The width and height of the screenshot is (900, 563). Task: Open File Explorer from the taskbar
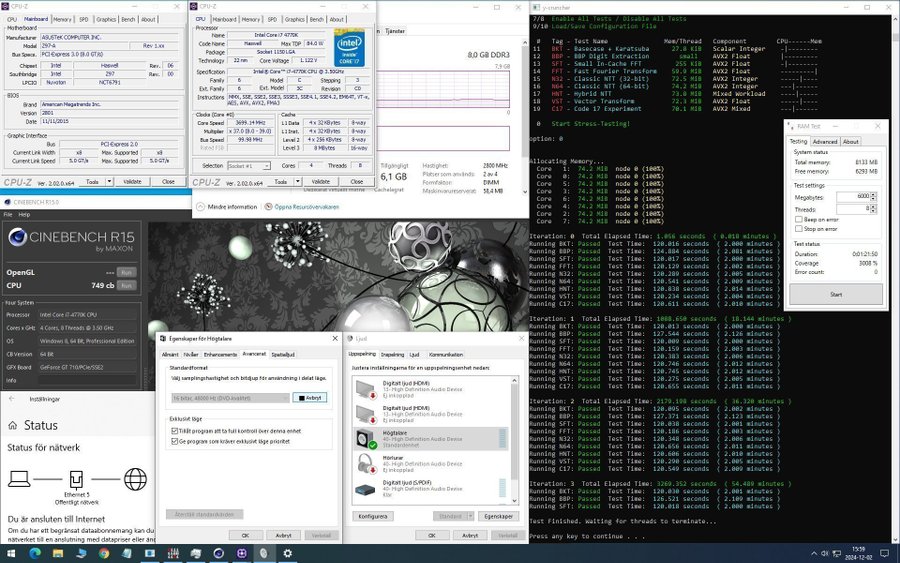[57, 553]
